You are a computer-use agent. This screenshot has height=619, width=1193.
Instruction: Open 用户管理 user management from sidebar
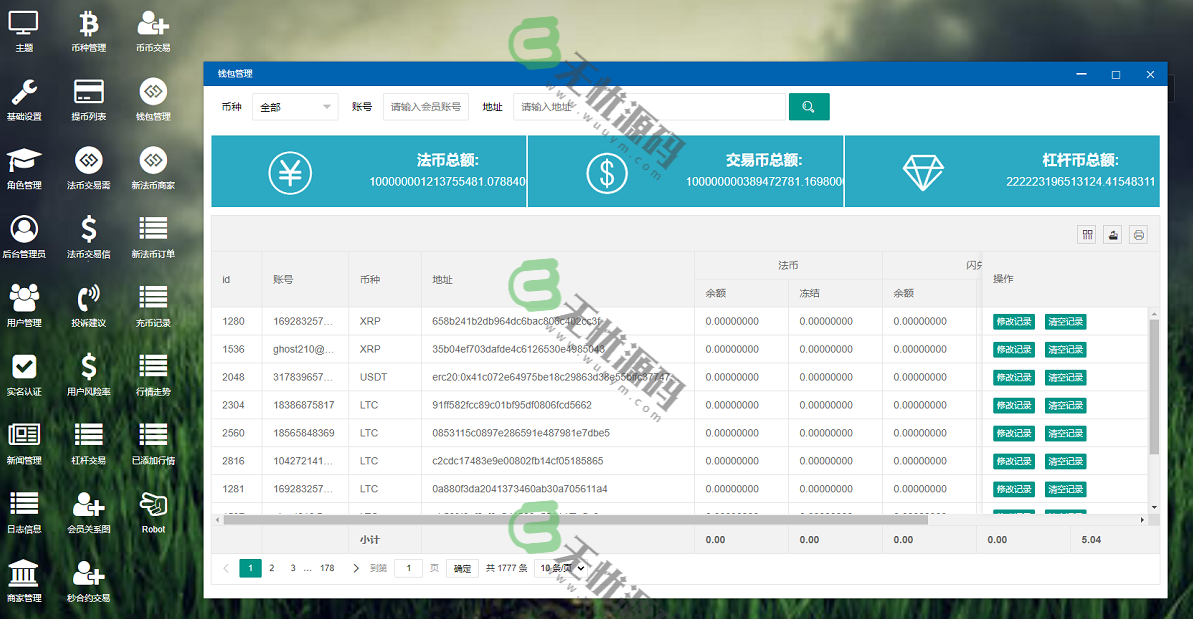(x=24, y=303)
